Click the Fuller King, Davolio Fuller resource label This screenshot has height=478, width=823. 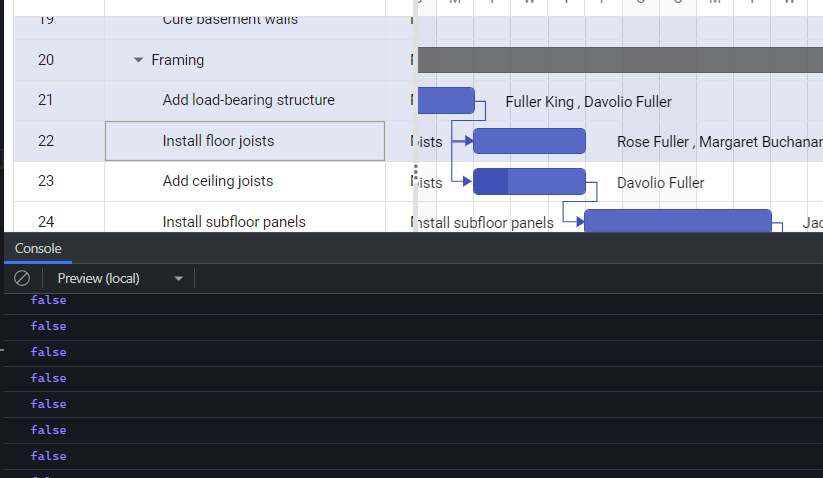point(588,101)
